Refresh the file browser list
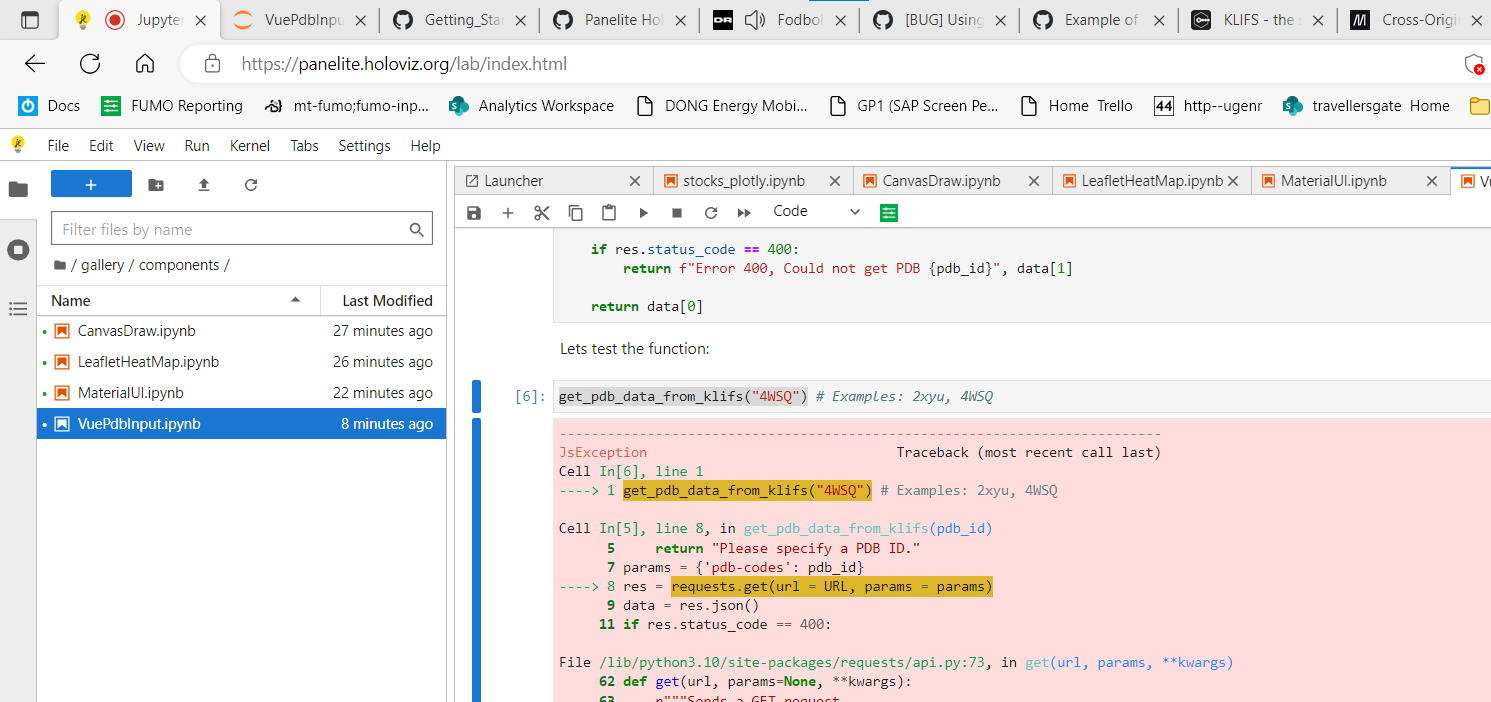1491x702 pixels. [x=251, y=185]
